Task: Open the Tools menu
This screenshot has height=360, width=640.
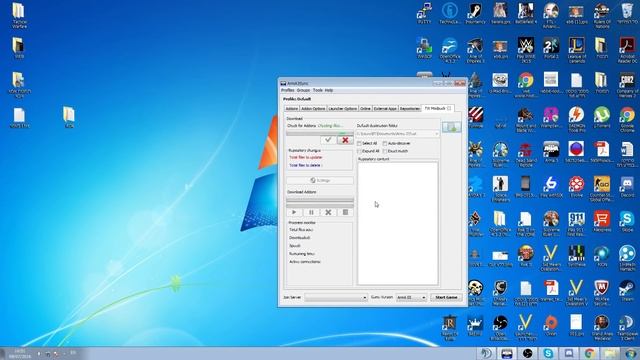Action: (318, 90)
